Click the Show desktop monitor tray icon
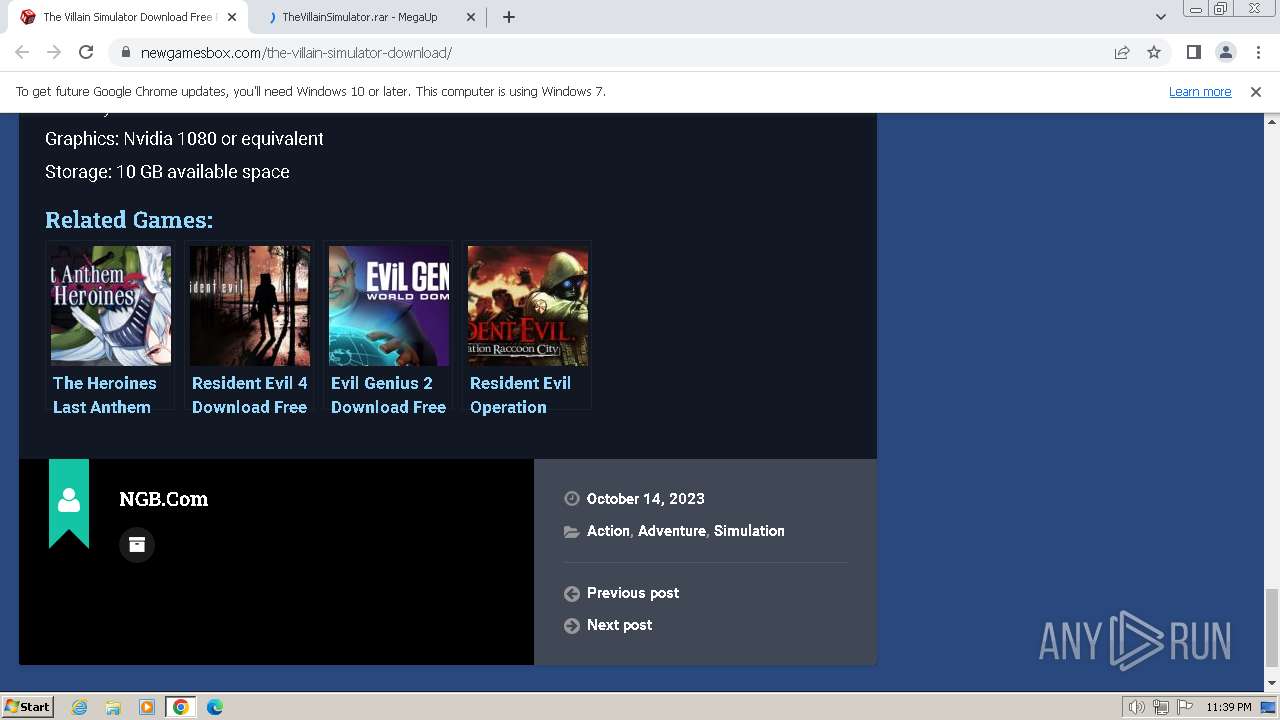The width and height of the screenshot is (1280, 720). [x=1268, y=707]
